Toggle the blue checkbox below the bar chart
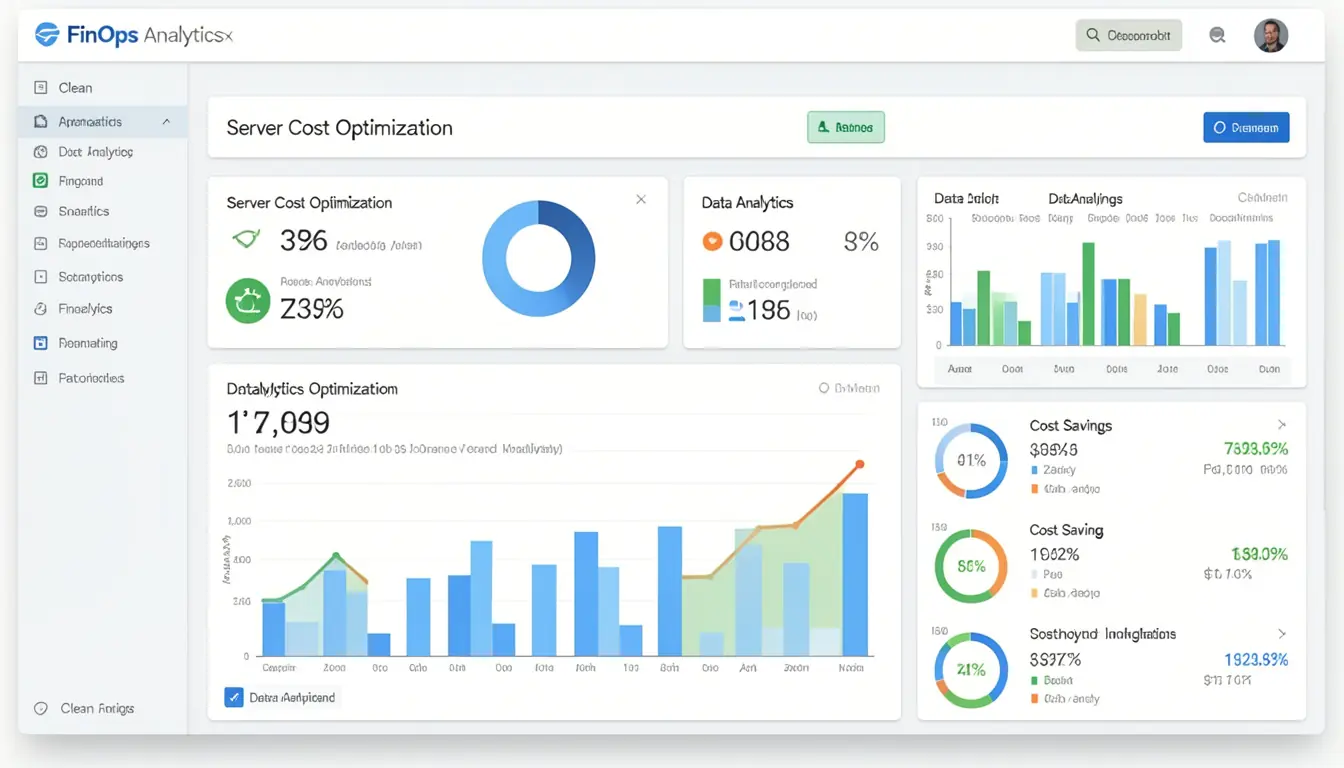Screen dimensions: 1344x768 point(234,697)
